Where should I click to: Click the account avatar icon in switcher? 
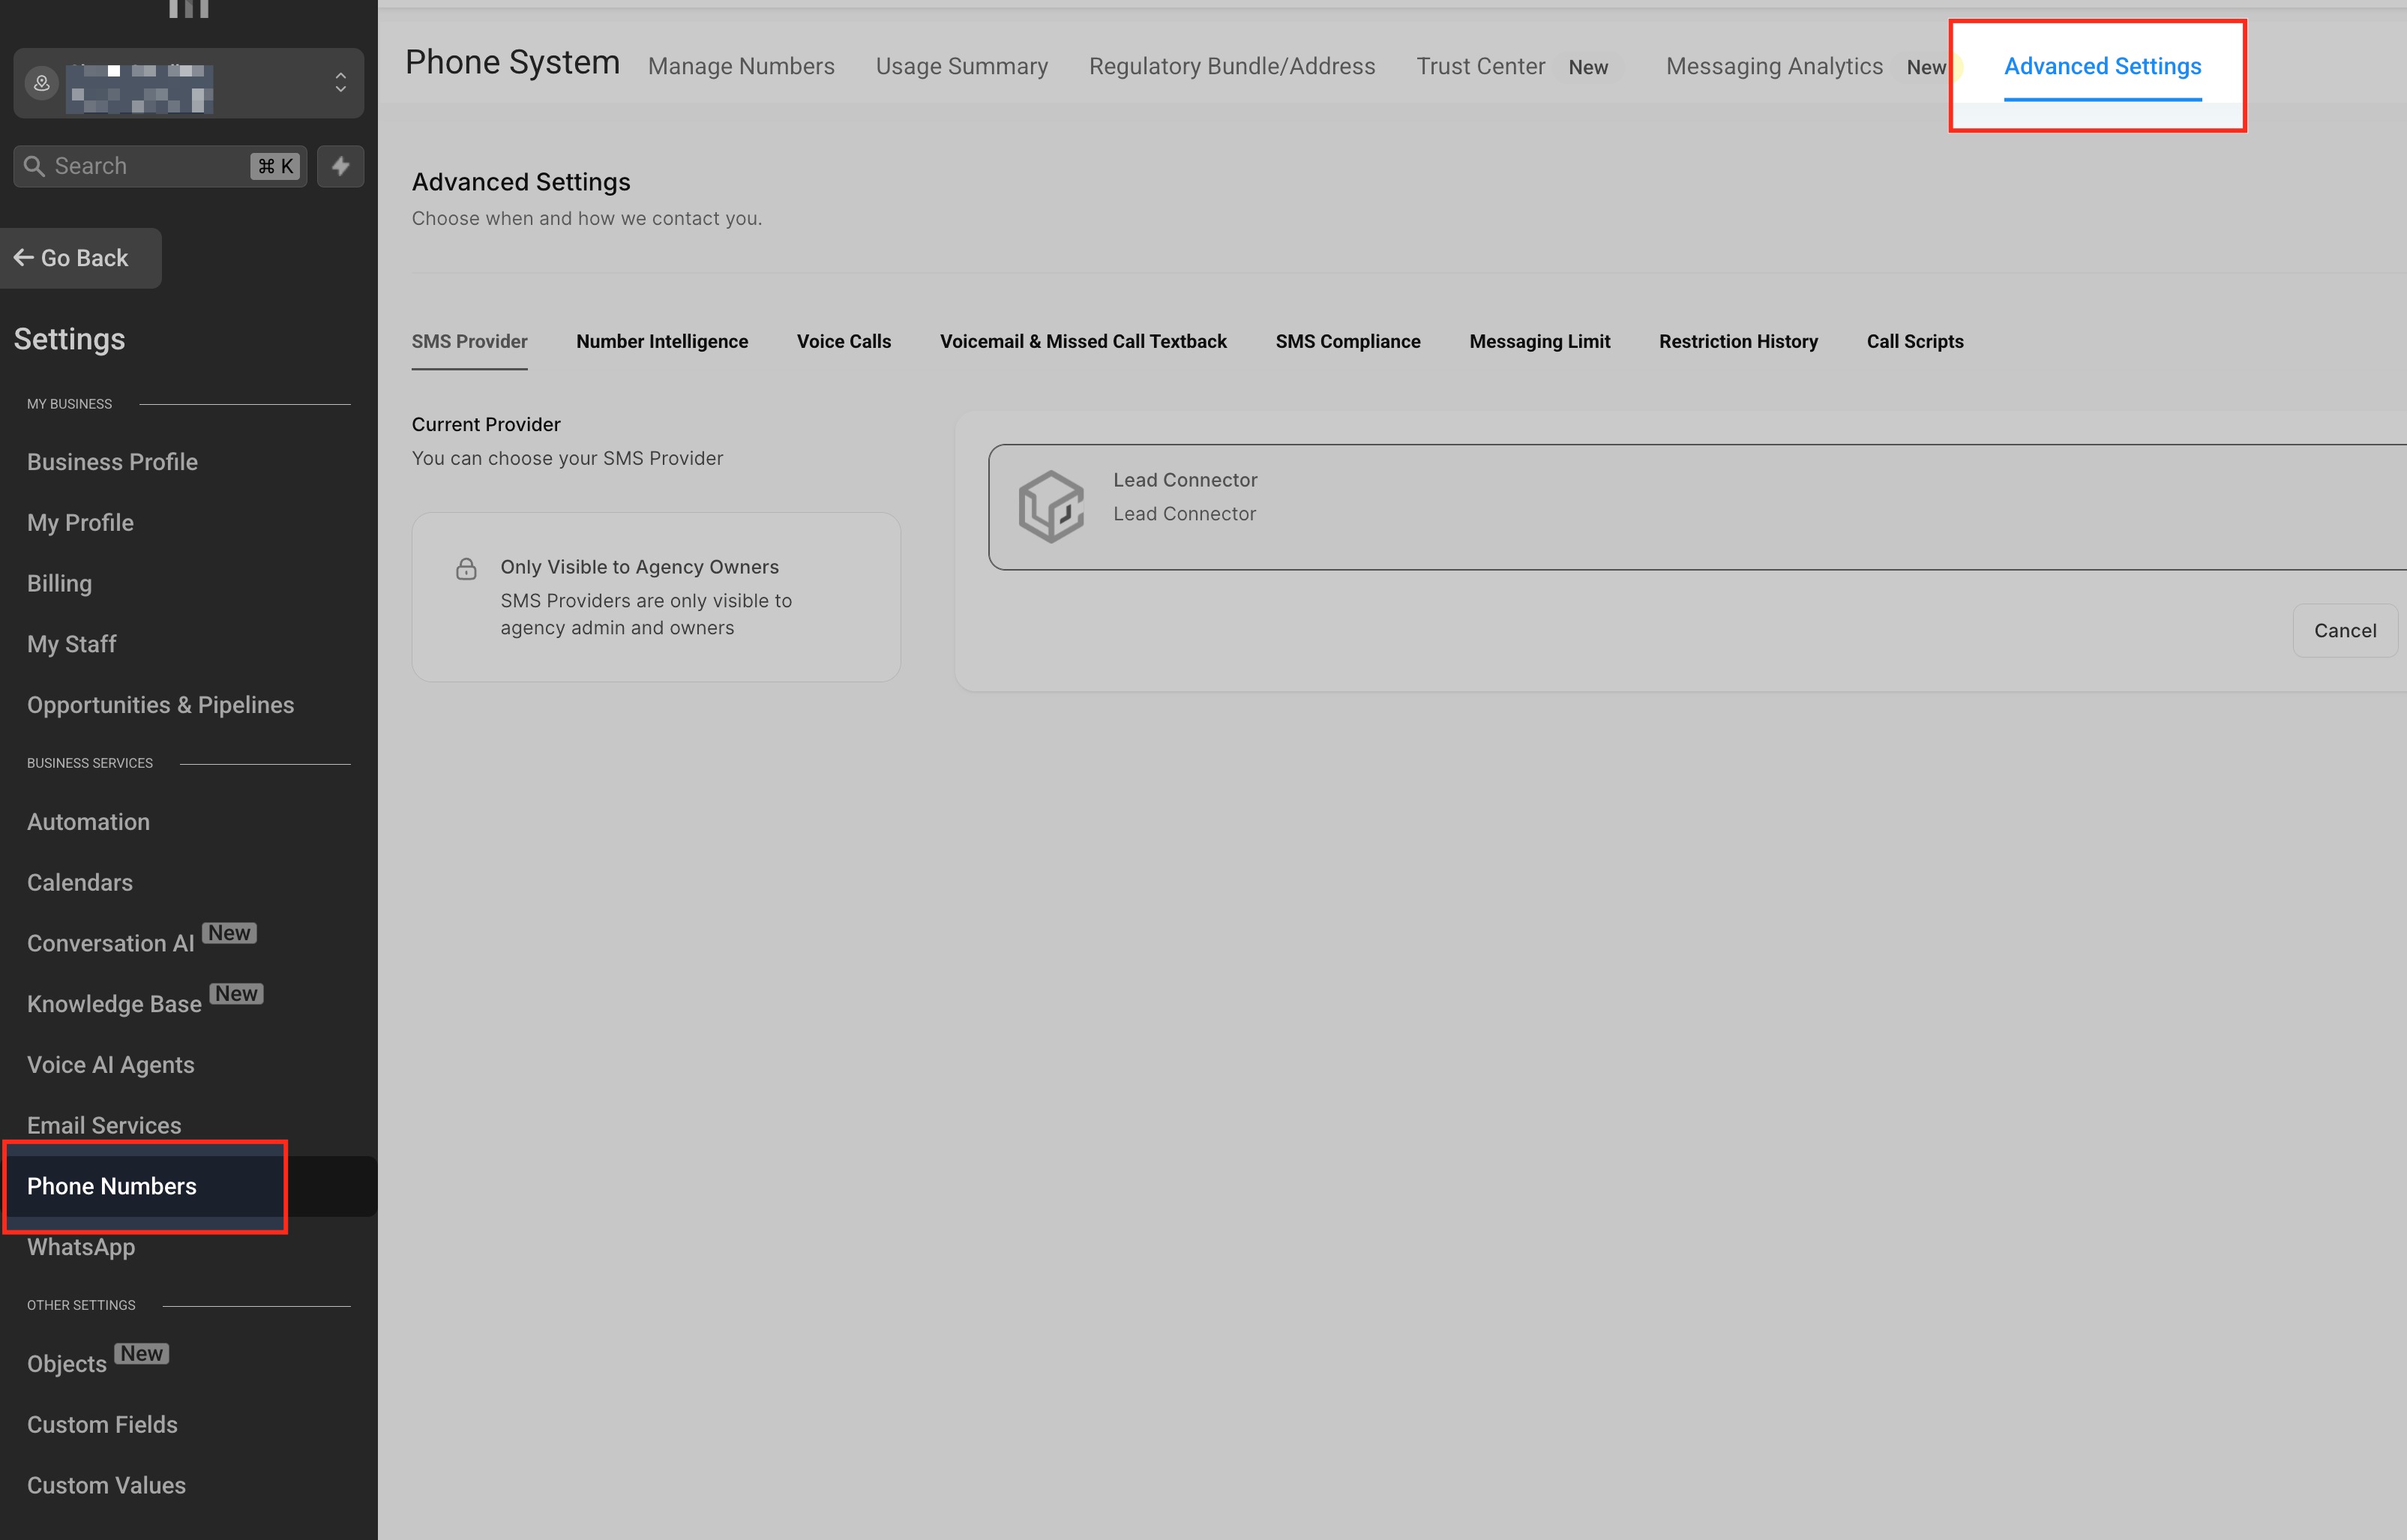coord(42,83)
